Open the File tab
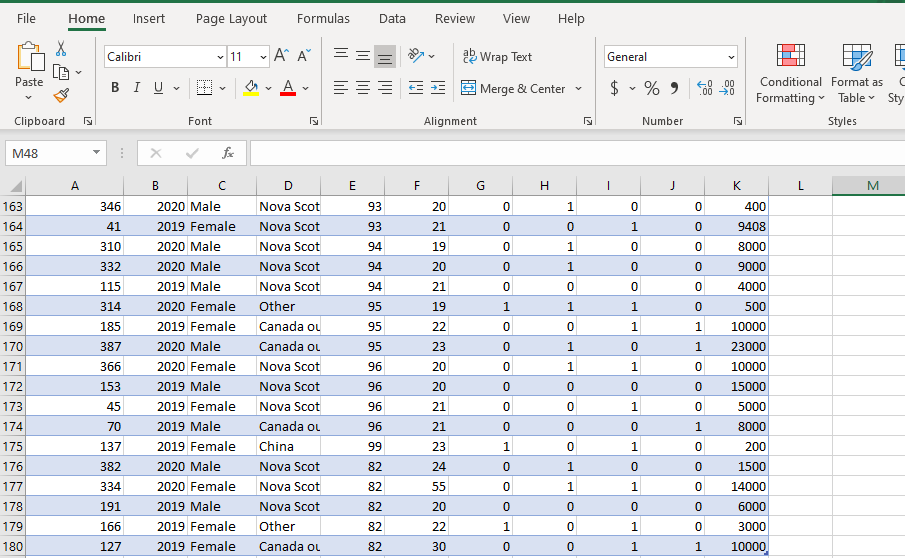This screenshot has height=558, width=905. 27,18
